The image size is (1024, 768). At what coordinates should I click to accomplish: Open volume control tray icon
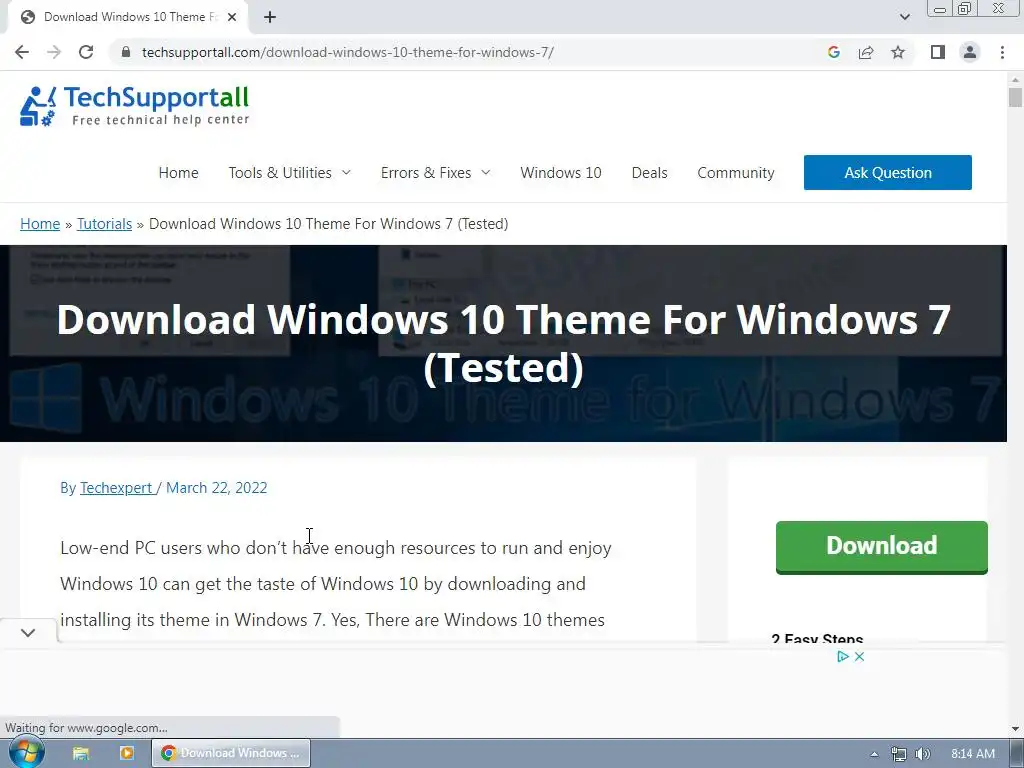tap(923, 754)
